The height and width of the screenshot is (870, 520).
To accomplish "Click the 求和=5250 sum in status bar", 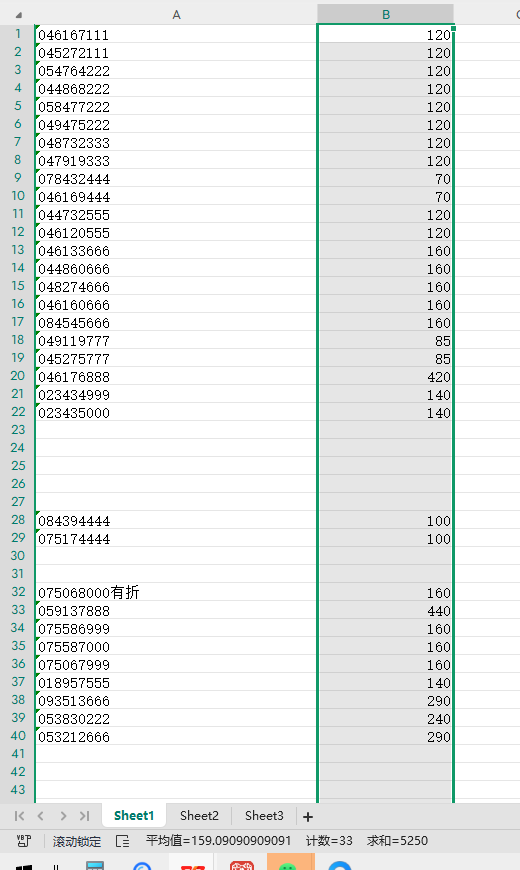I will (397, 841).
